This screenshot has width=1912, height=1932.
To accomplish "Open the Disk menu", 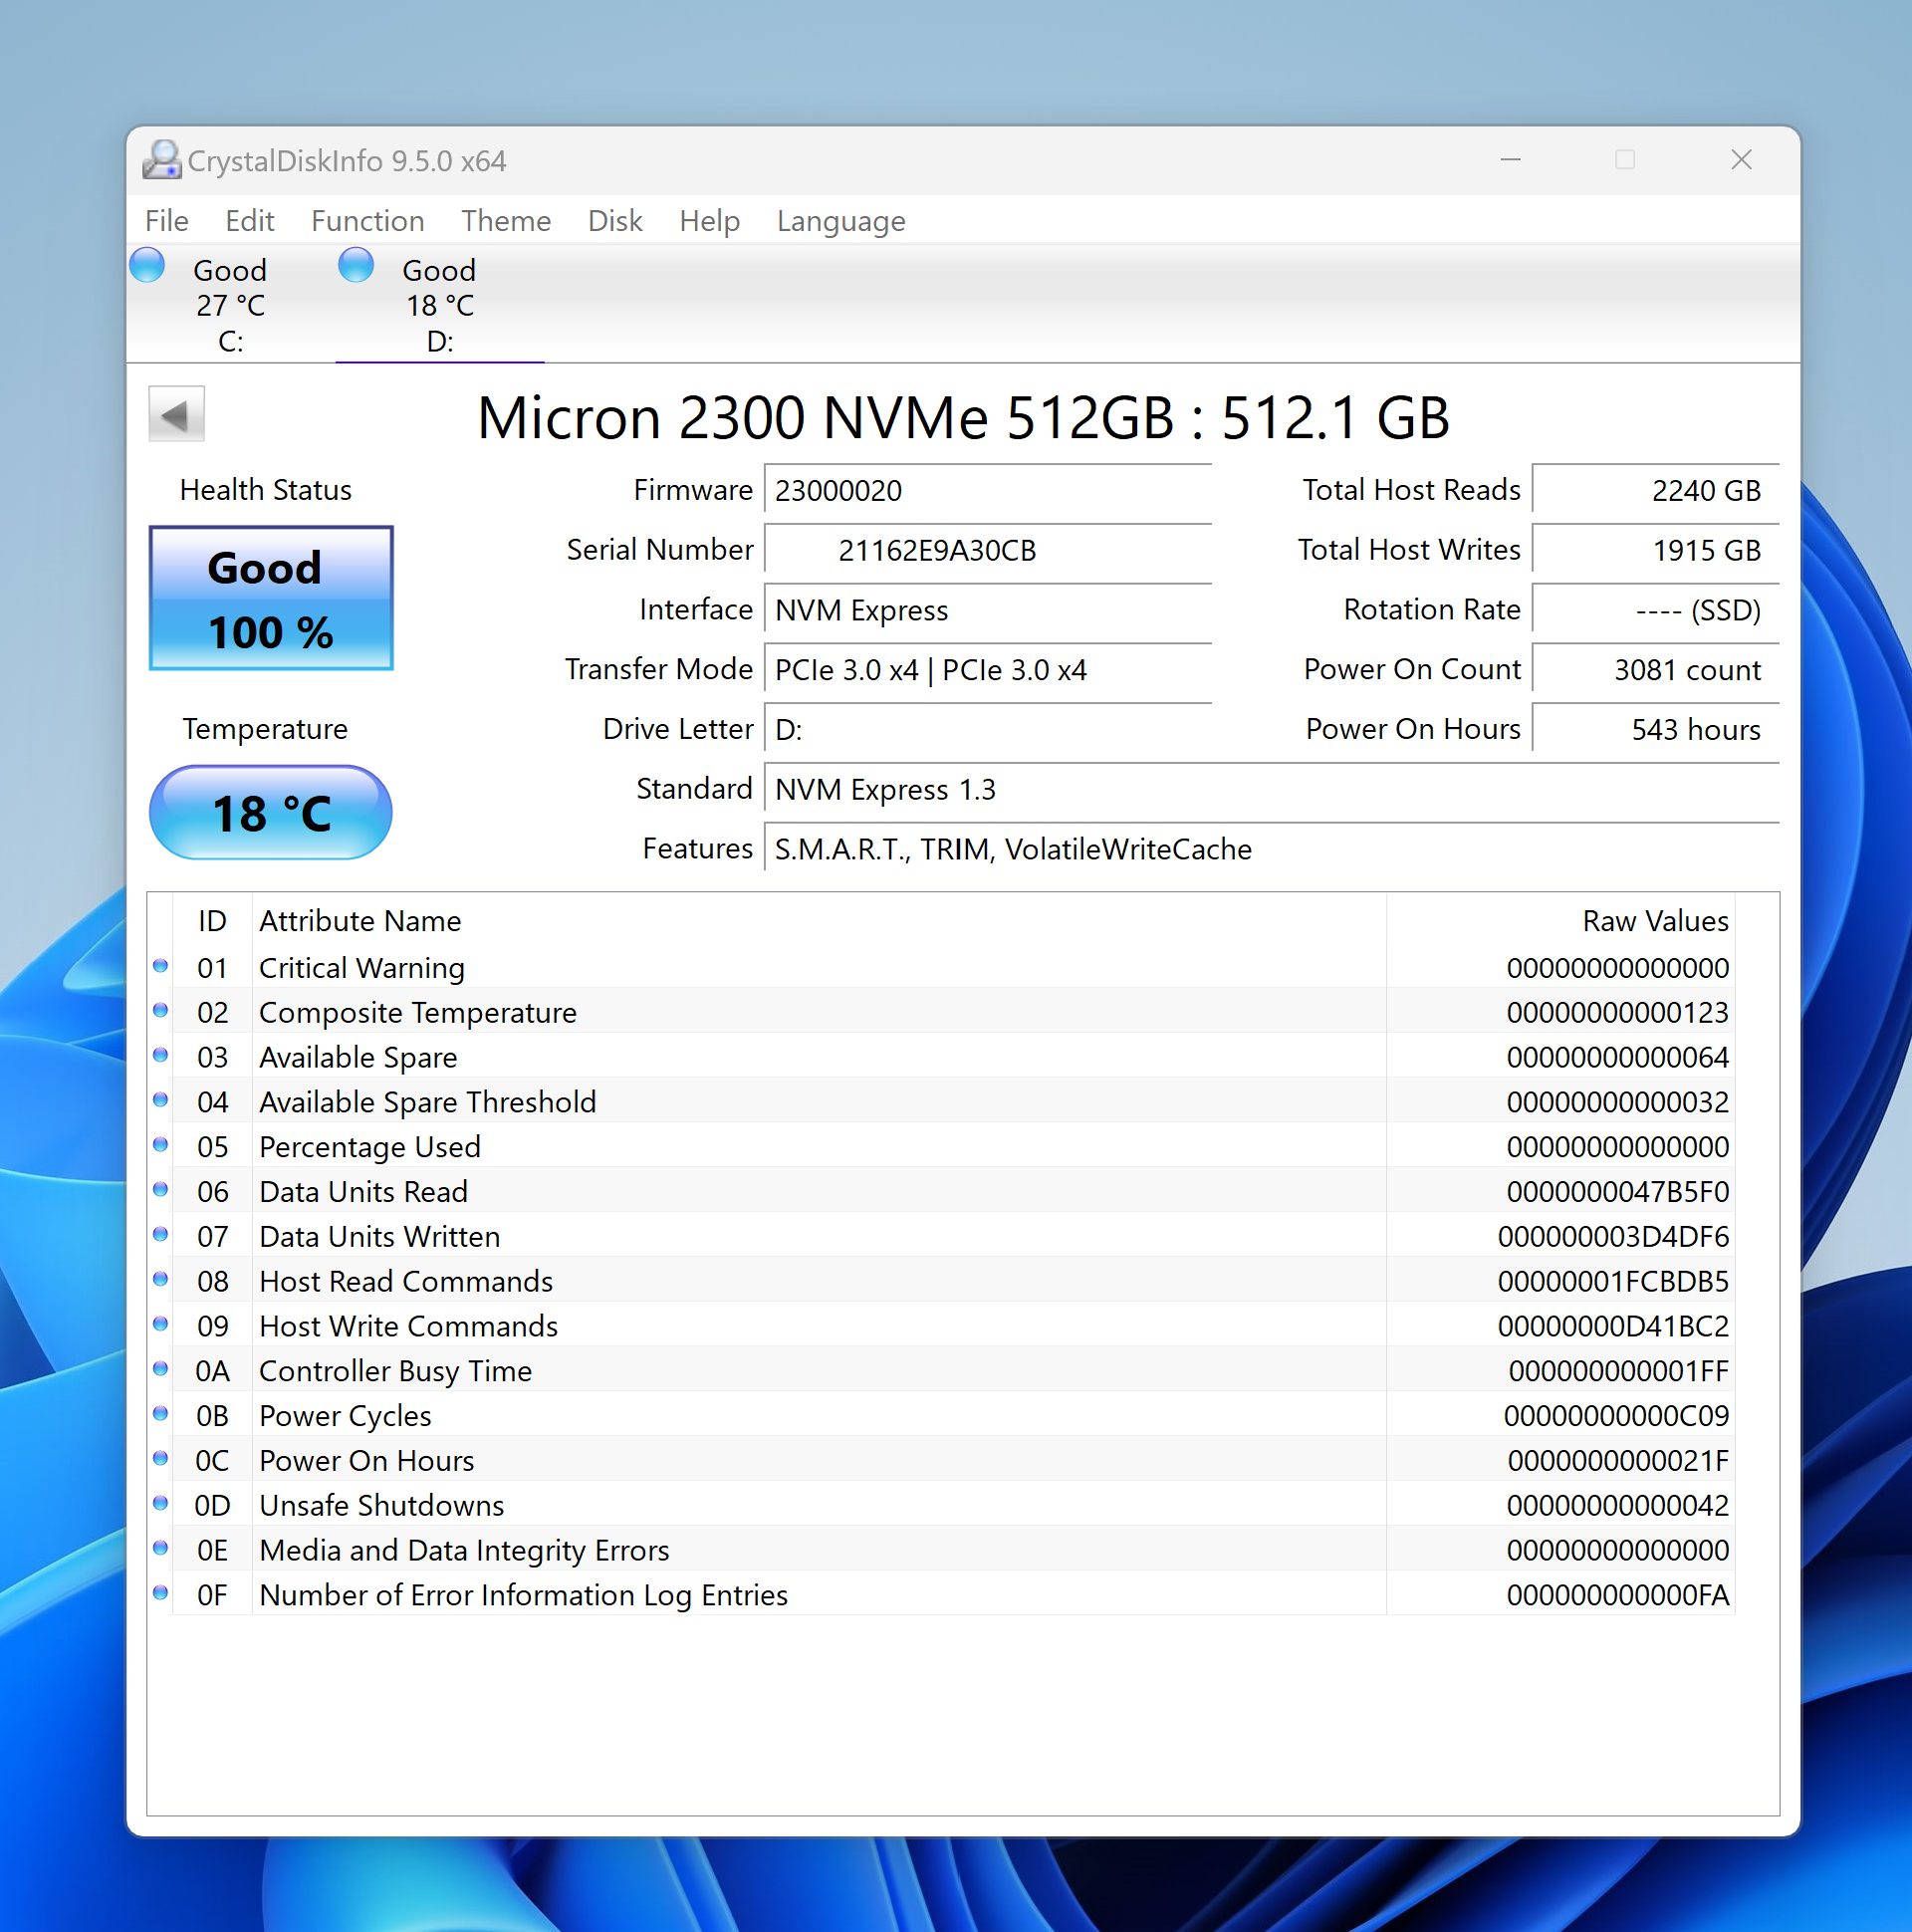I will coord(614,220).
